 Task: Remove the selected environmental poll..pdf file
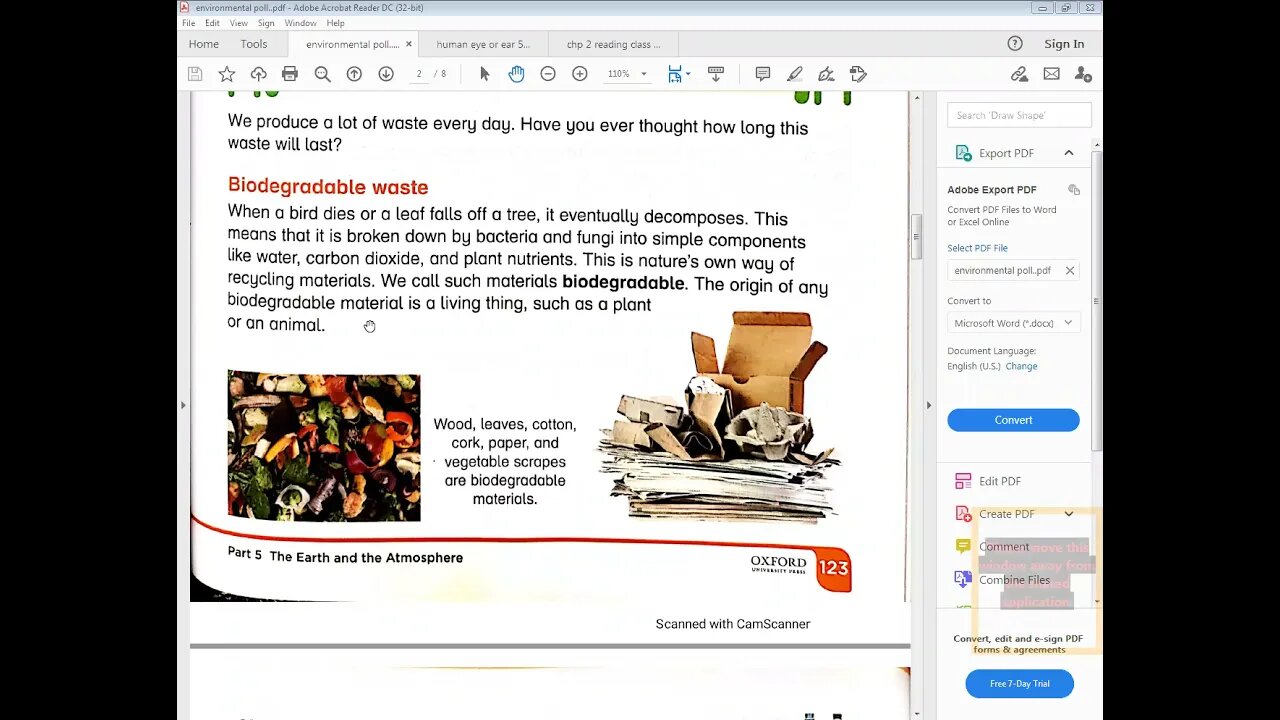coord(1069,270)
